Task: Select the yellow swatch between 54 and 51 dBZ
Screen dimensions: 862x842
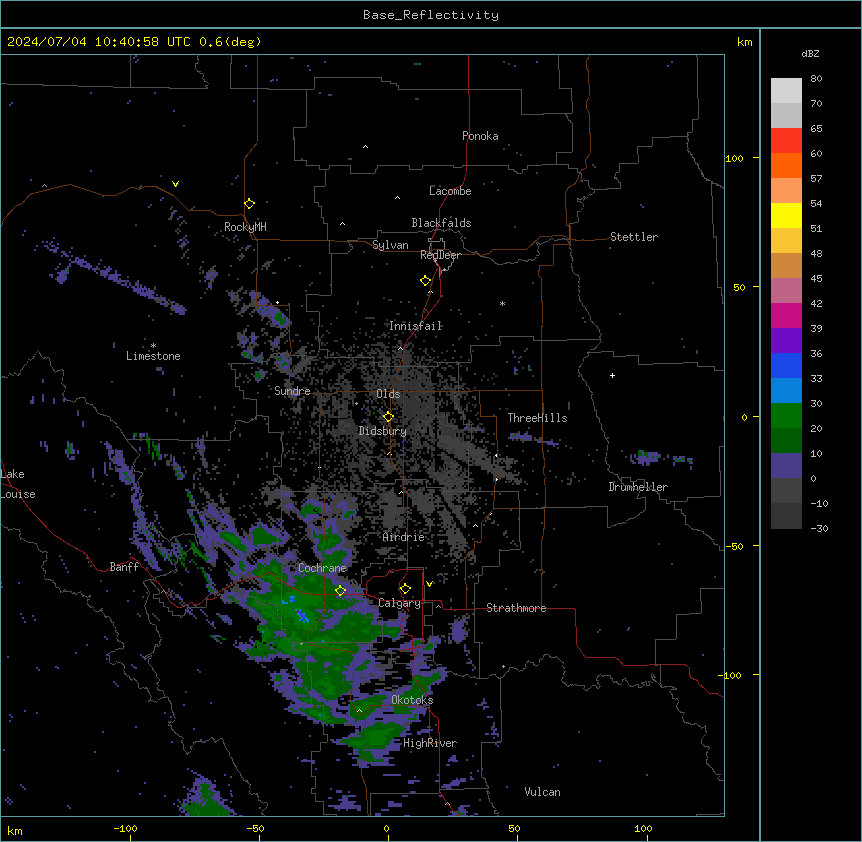Action: pos(786,215)
